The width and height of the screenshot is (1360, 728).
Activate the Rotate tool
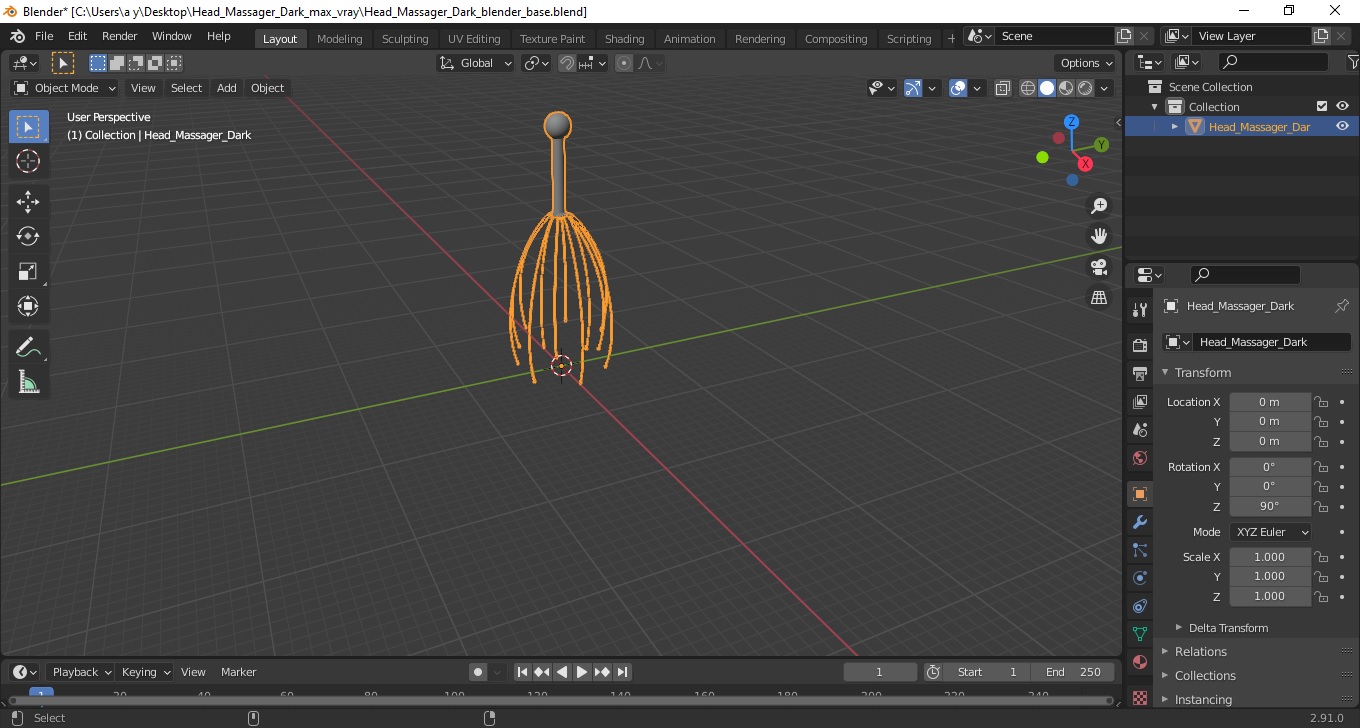[28, 236]
